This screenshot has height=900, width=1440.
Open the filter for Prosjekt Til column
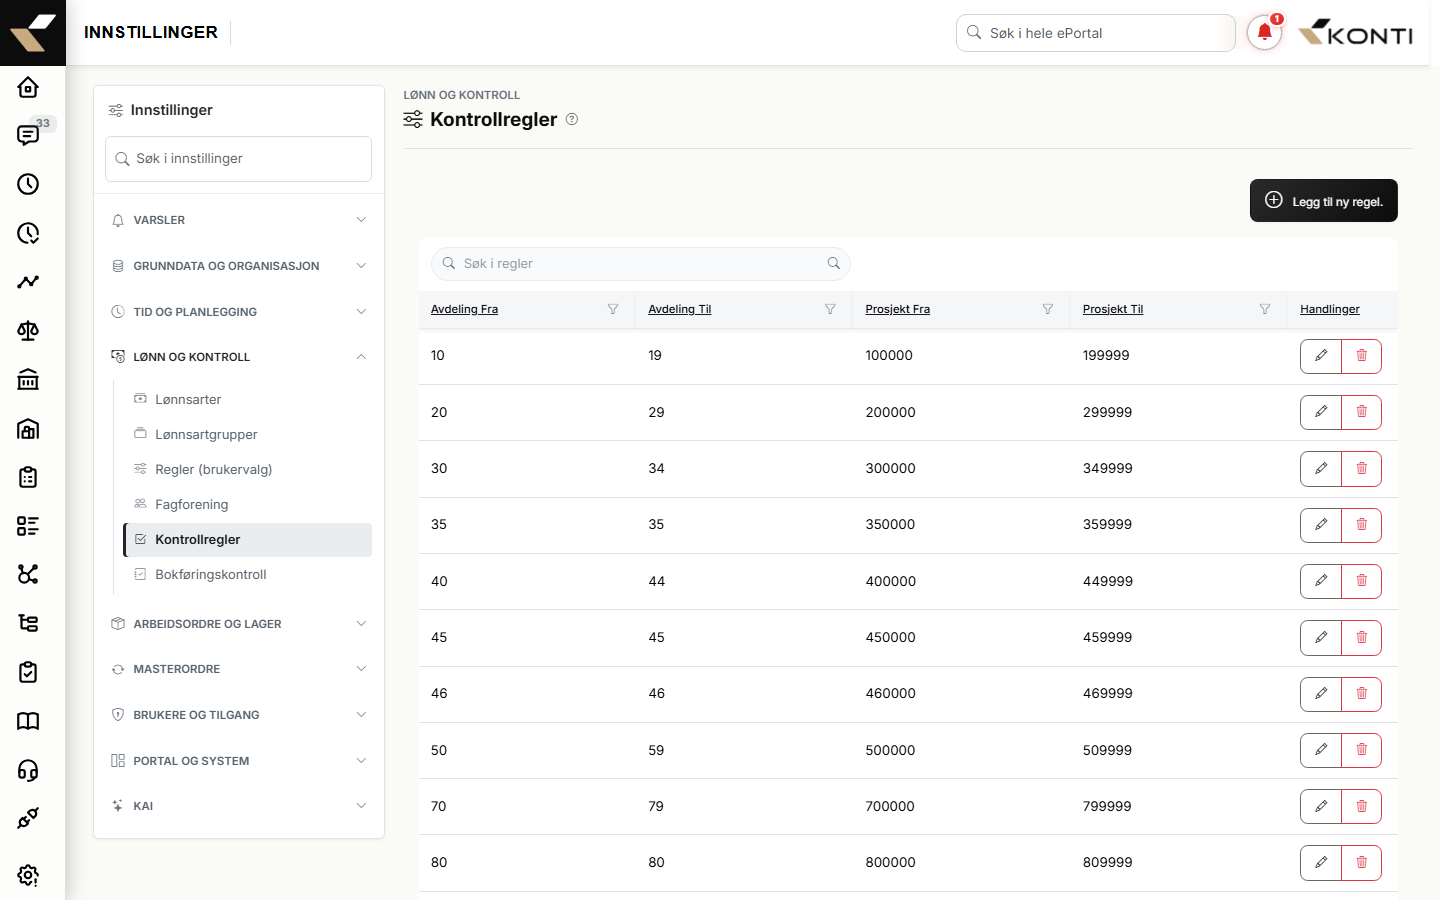[x=1265, y=309]
